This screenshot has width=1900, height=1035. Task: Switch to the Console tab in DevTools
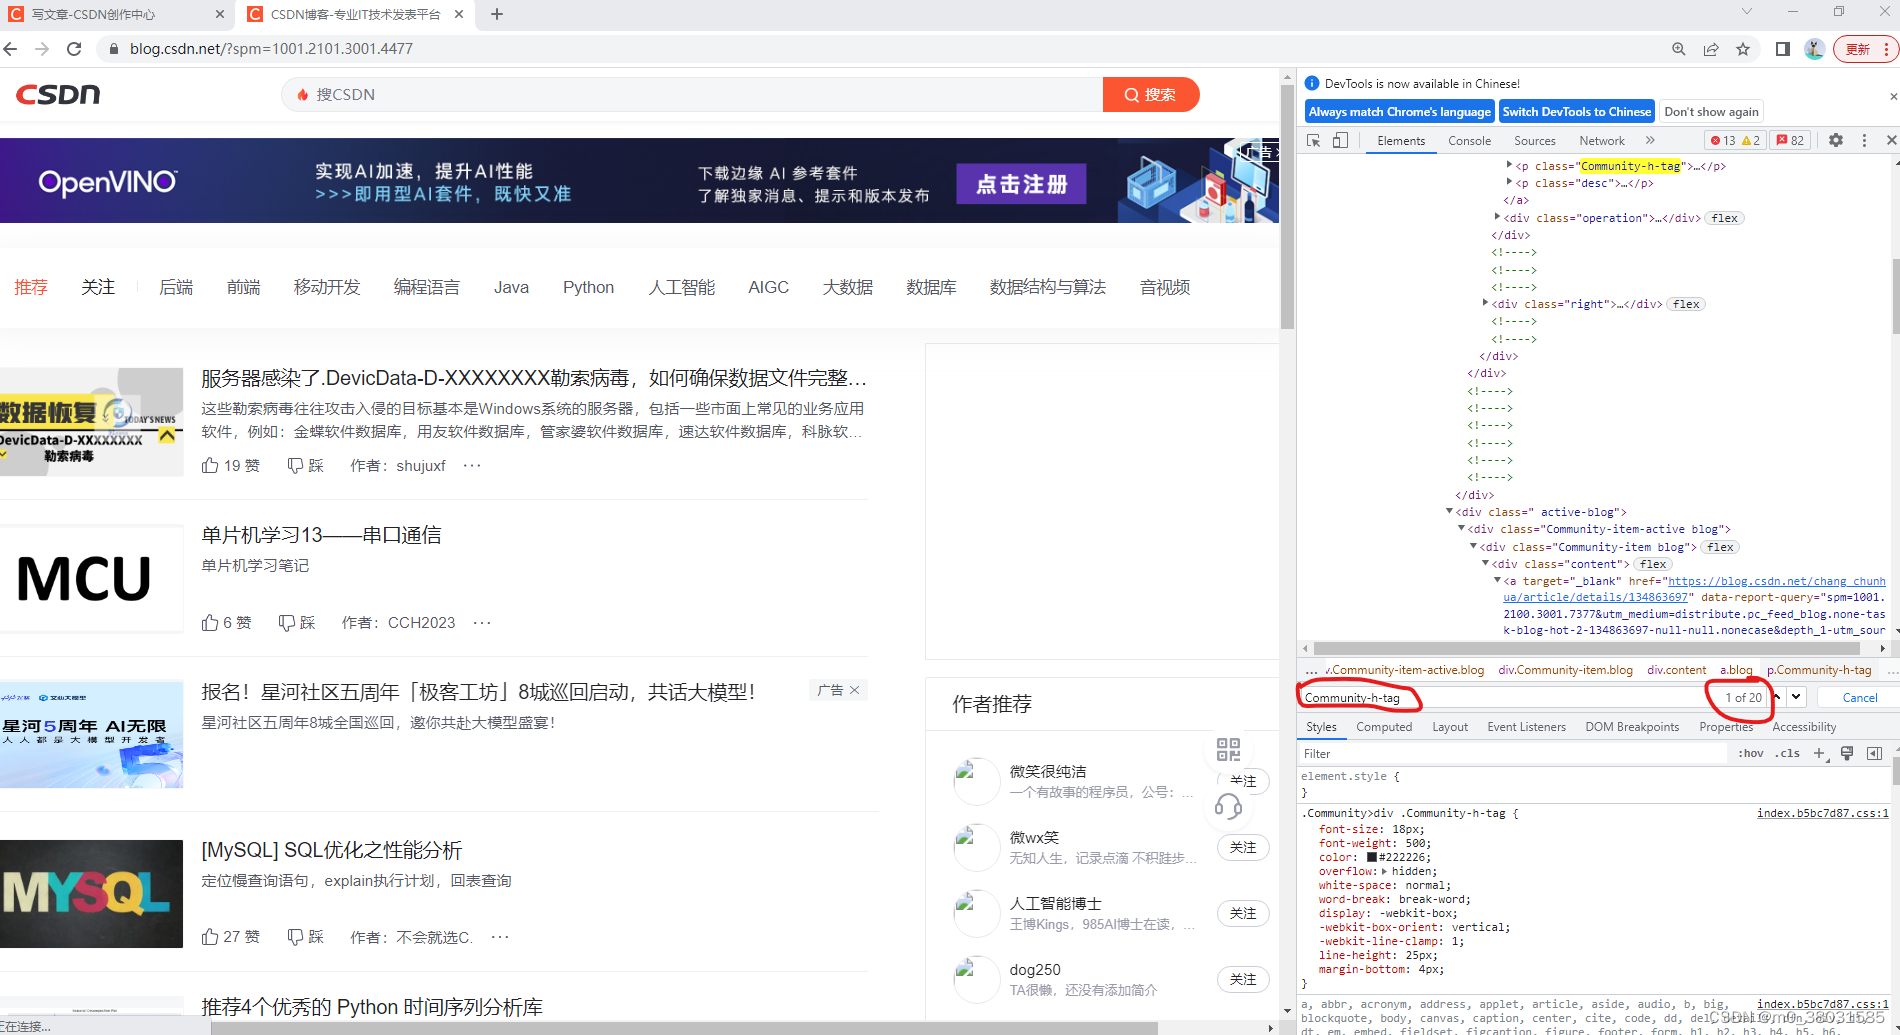(x=1469, y=141)
